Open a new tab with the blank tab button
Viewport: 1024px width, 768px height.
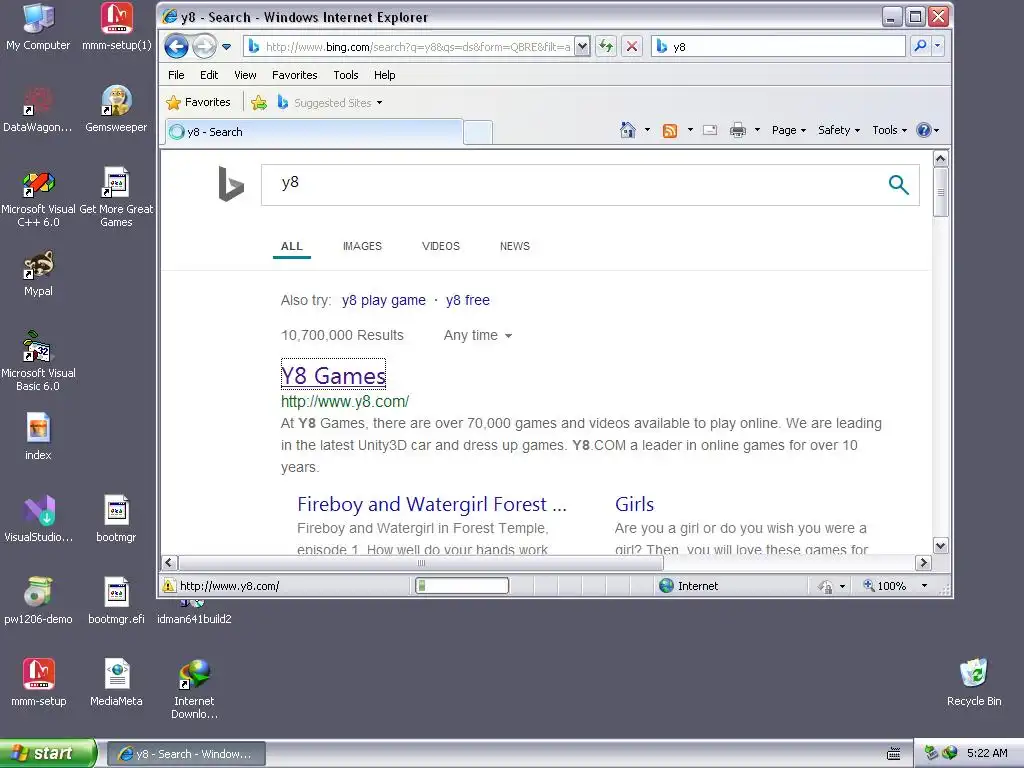478,133
